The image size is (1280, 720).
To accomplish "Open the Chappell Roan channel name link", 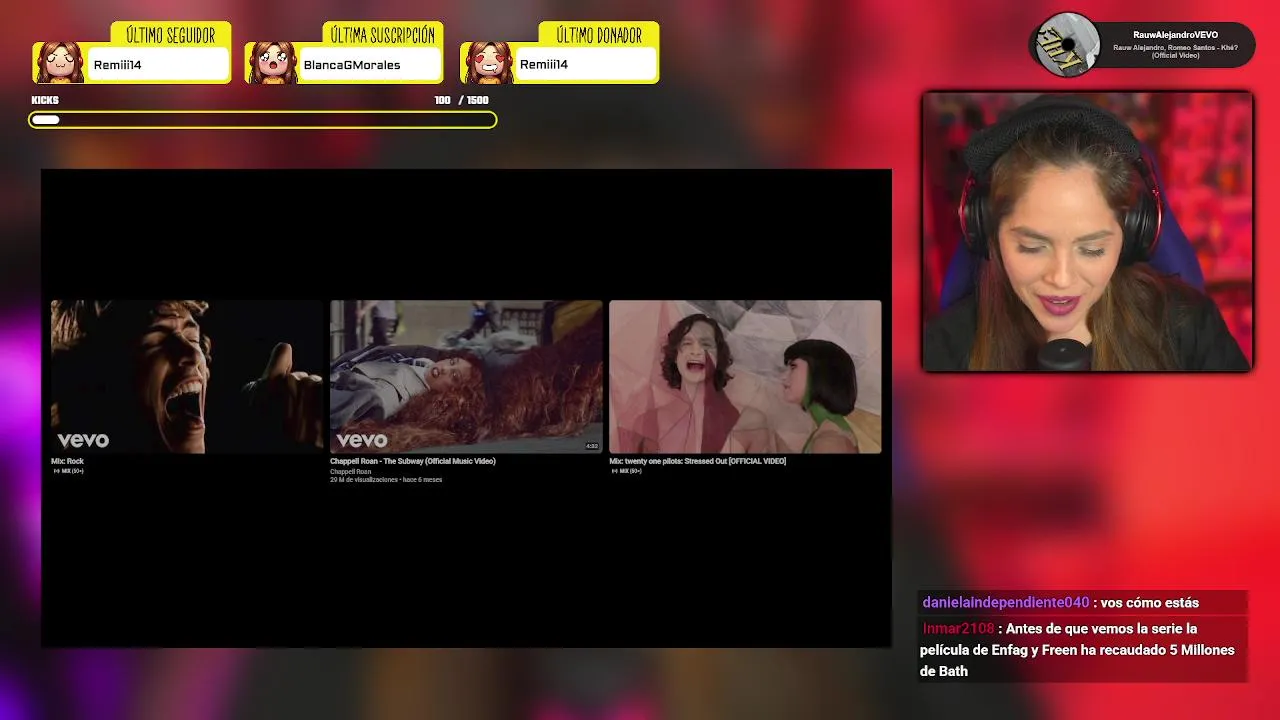I will coord(350,471).
